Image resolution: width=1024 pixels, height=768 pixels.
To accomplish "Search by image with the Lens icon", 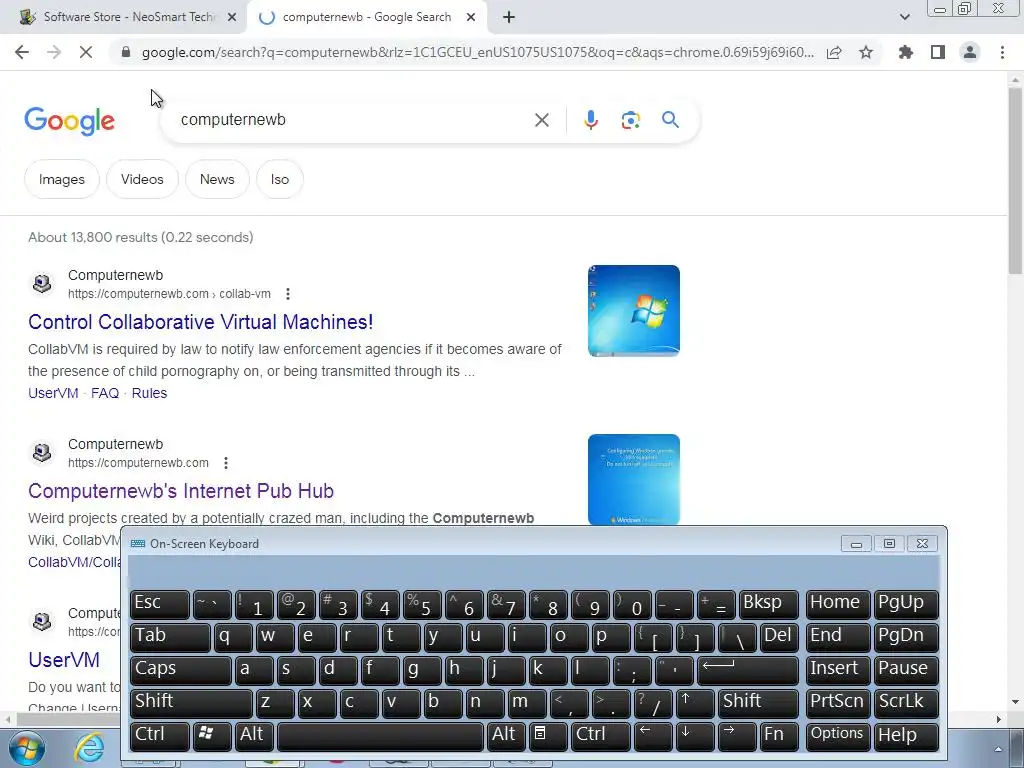I will [630, 120].
